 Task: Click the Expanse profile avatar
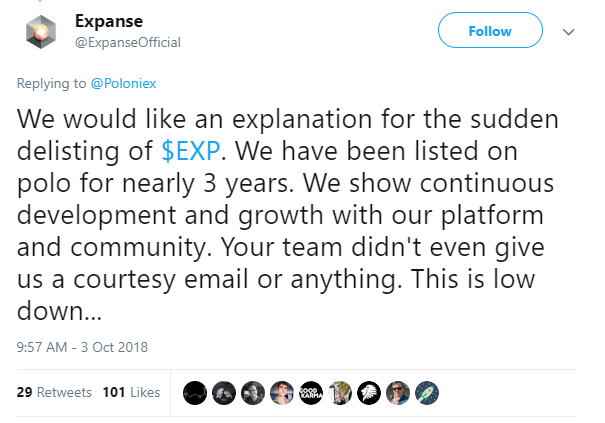(41, 32)
